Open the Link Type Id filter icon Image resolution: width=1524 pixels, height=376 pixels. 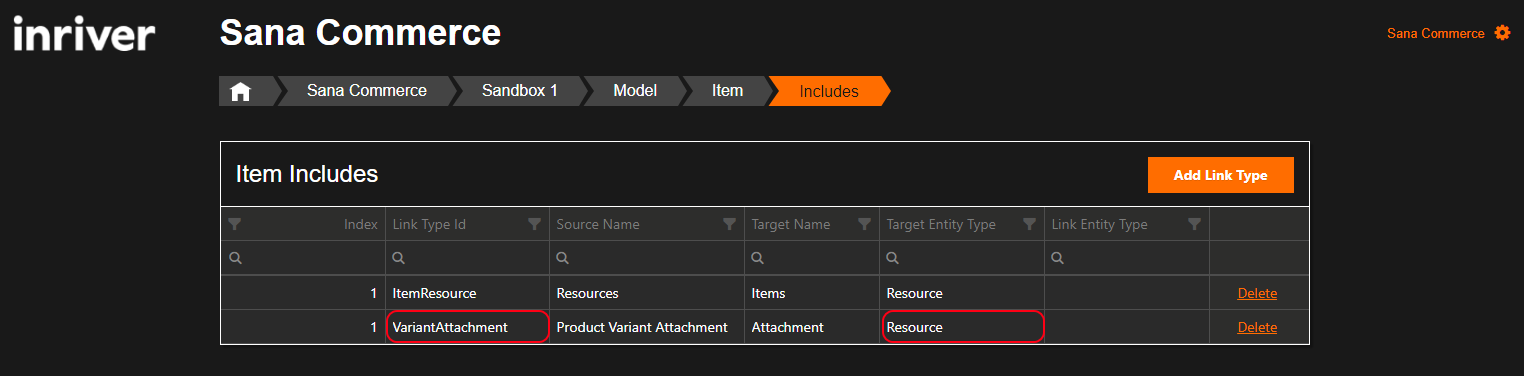pos(534,224)
